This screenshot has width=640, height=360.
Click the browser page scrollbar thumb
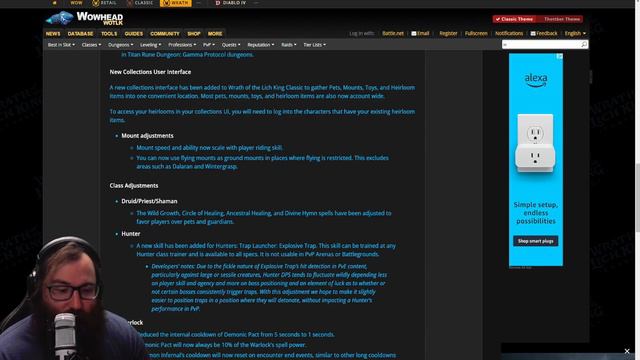coord(638,197)
